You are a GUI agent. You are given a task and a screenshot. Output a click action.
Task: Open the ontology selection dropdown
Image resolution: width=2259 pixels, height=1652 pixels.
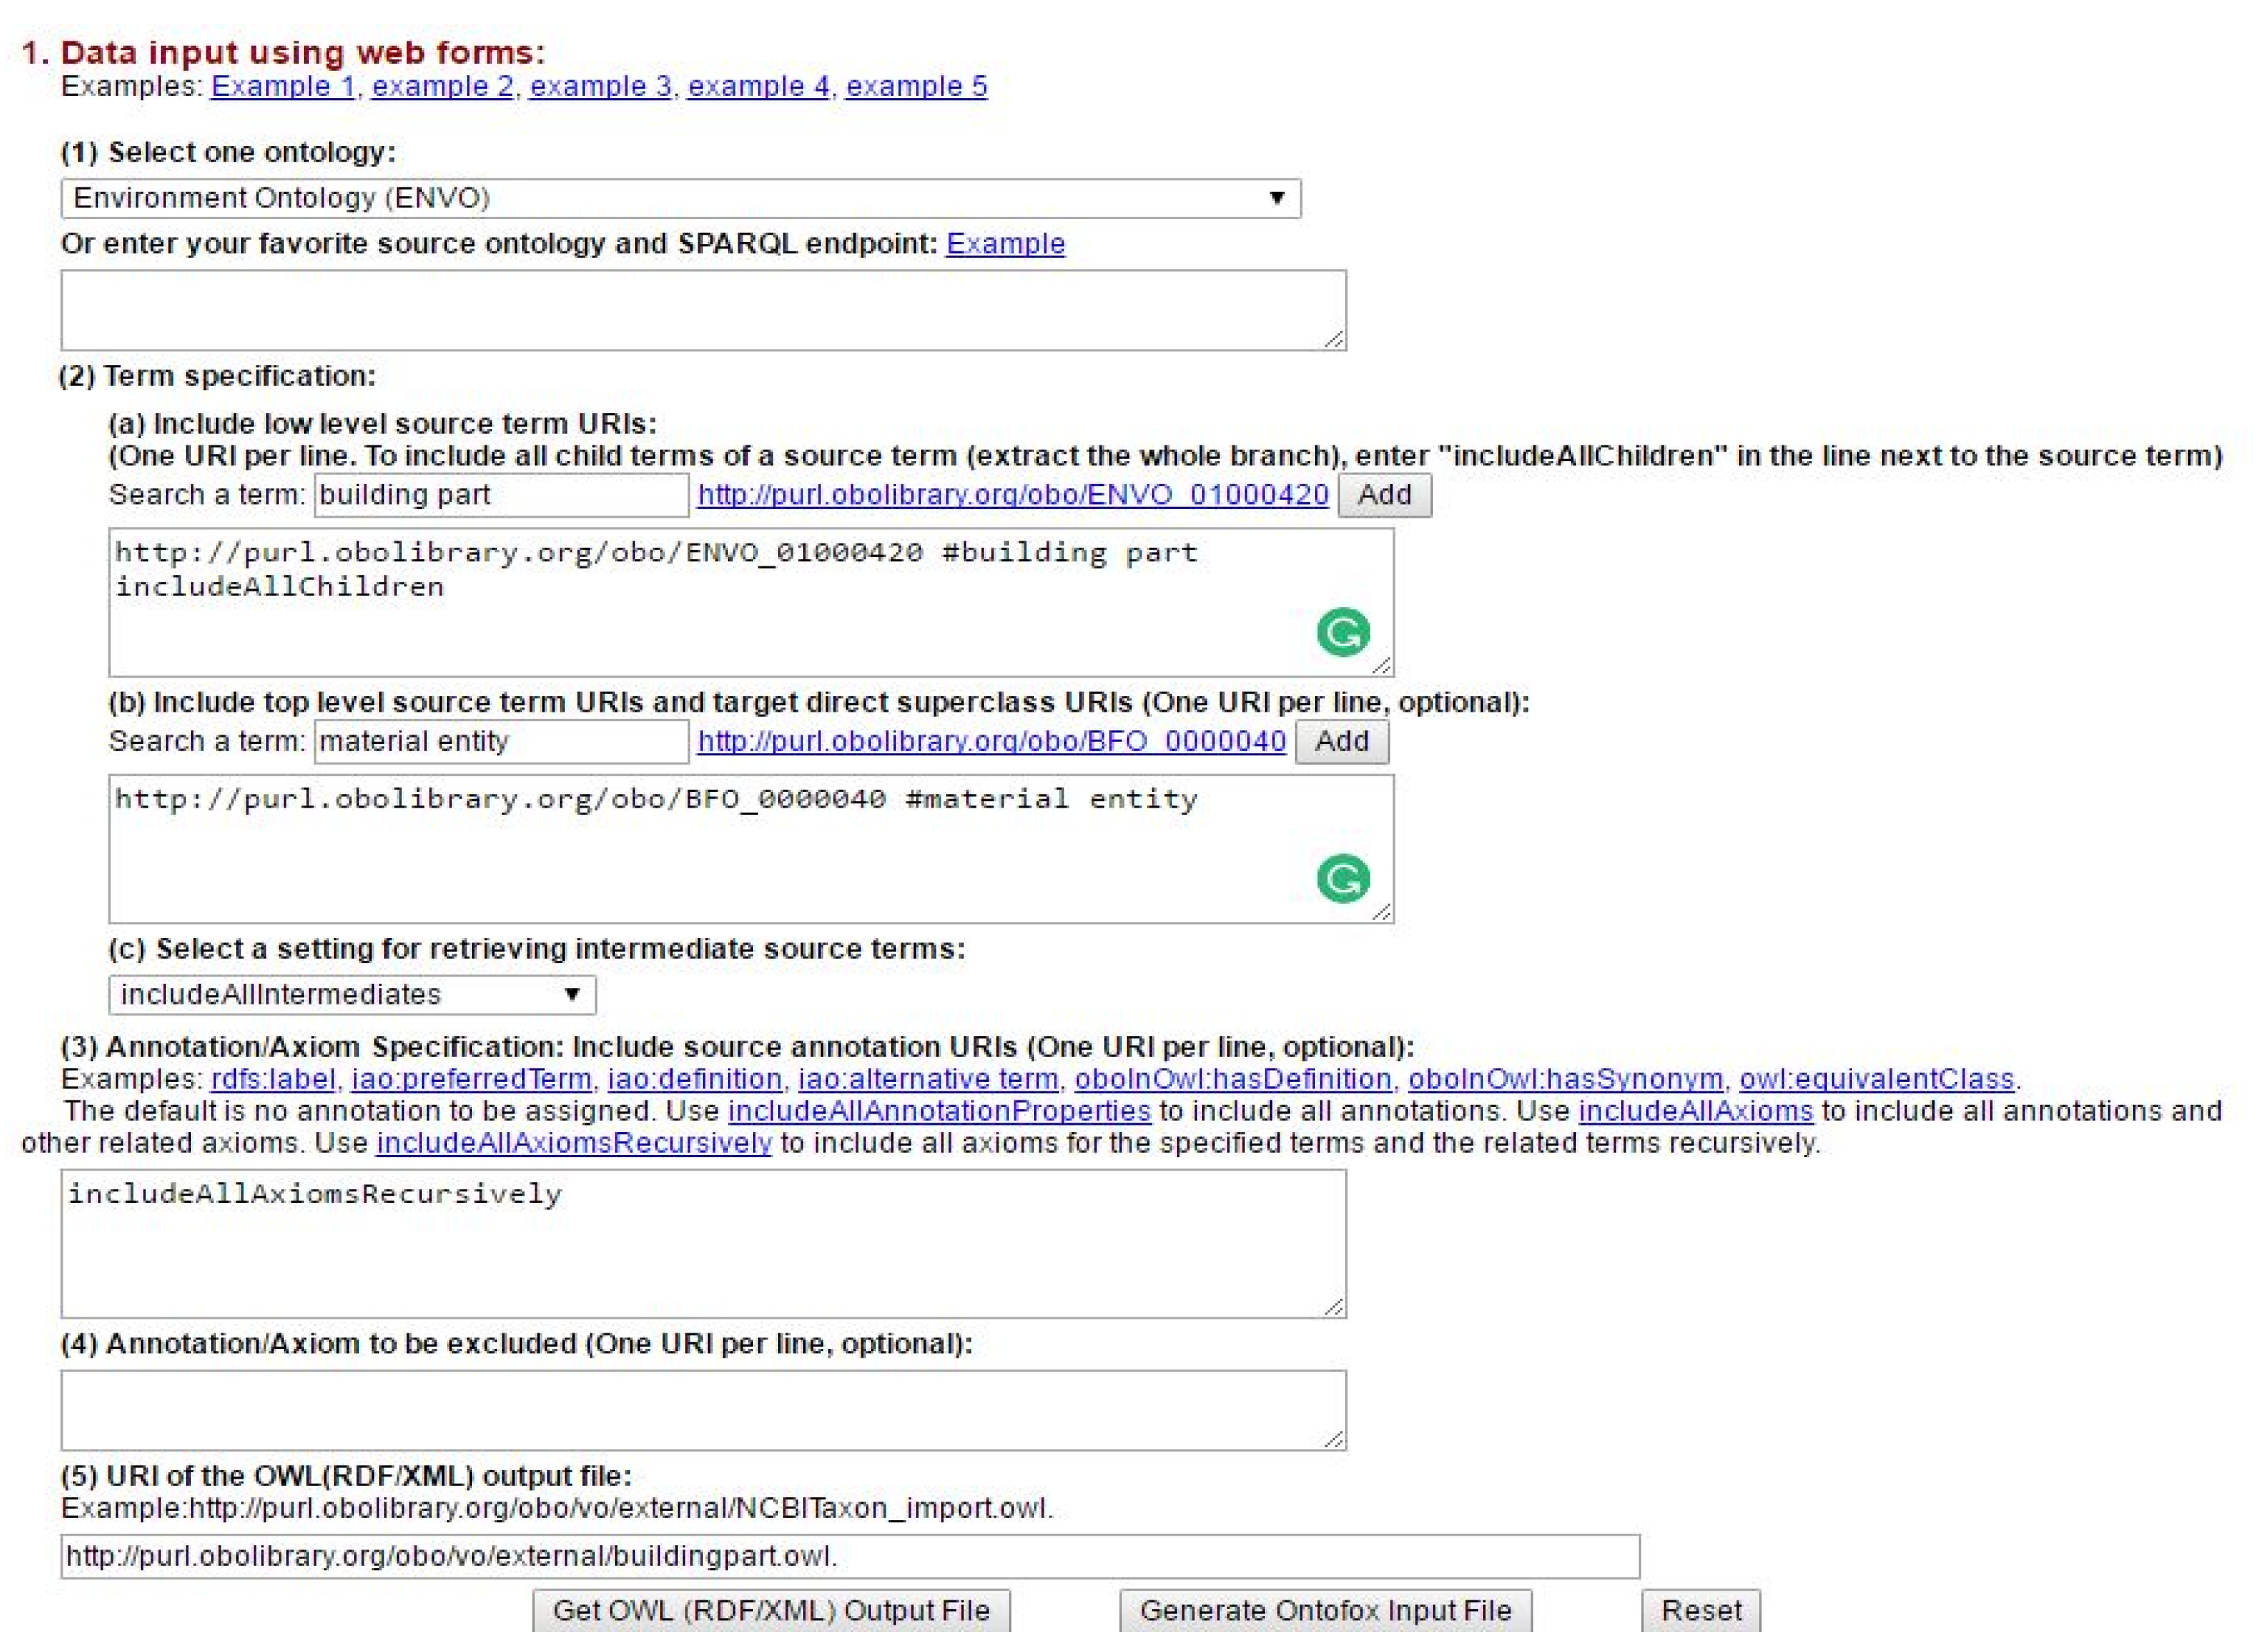point(680,198)
